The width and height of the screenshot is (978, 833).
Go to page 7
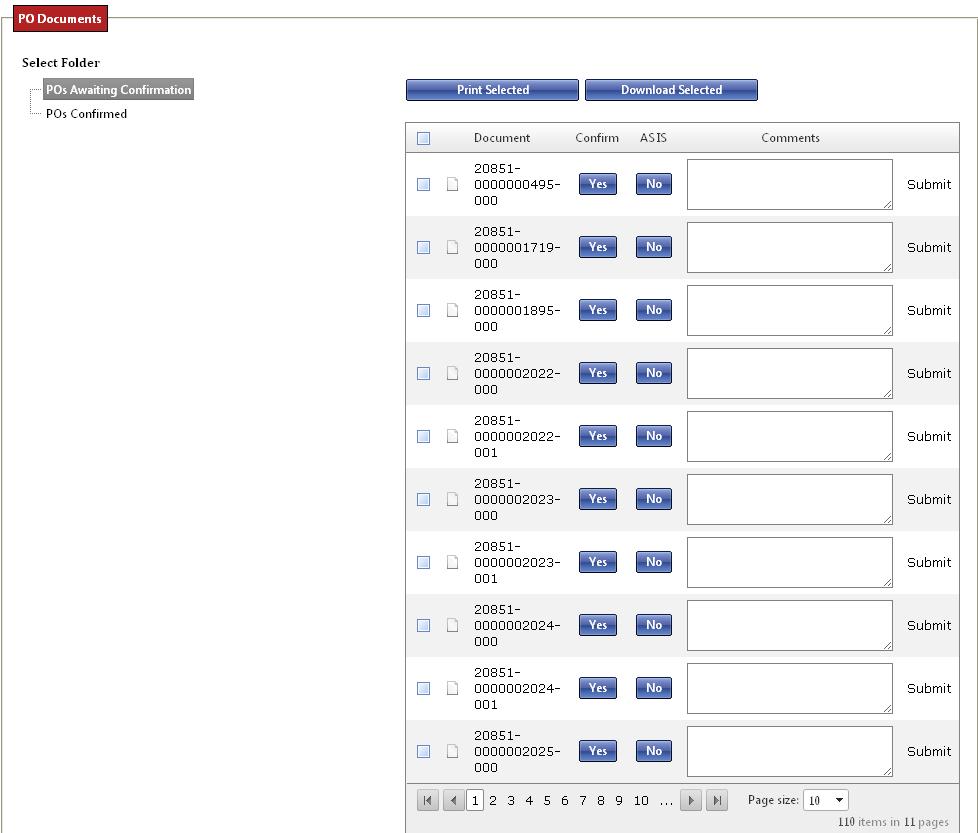coord(583,800)
